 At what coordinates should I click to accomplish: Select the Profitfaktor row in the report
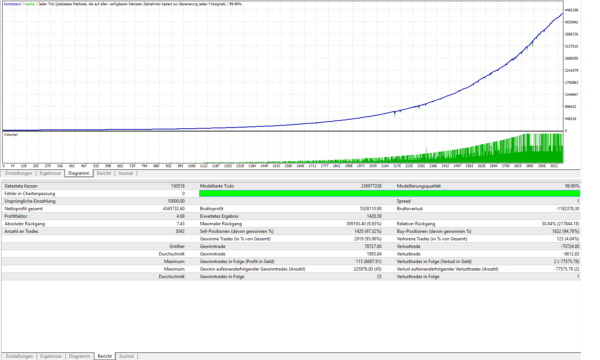[95, 216]
